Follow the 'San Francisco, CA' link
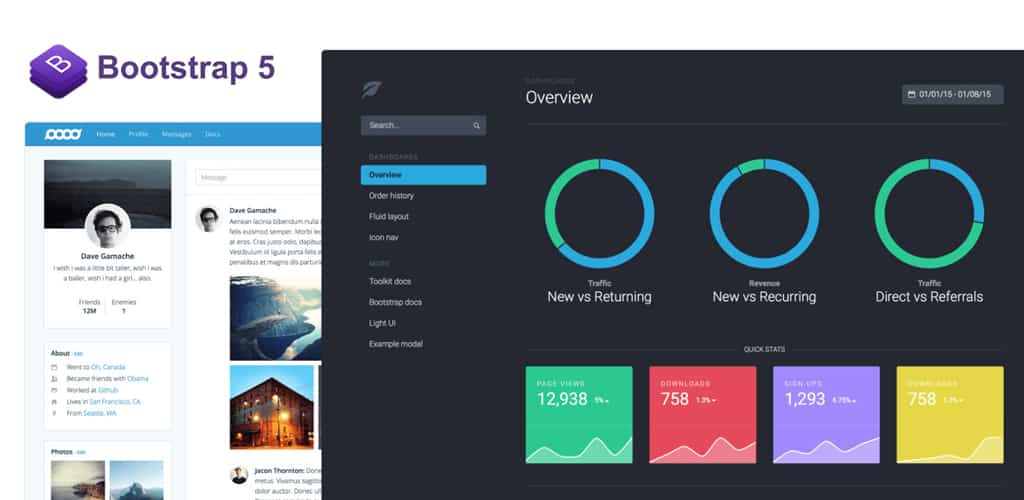 click(115, 402)
